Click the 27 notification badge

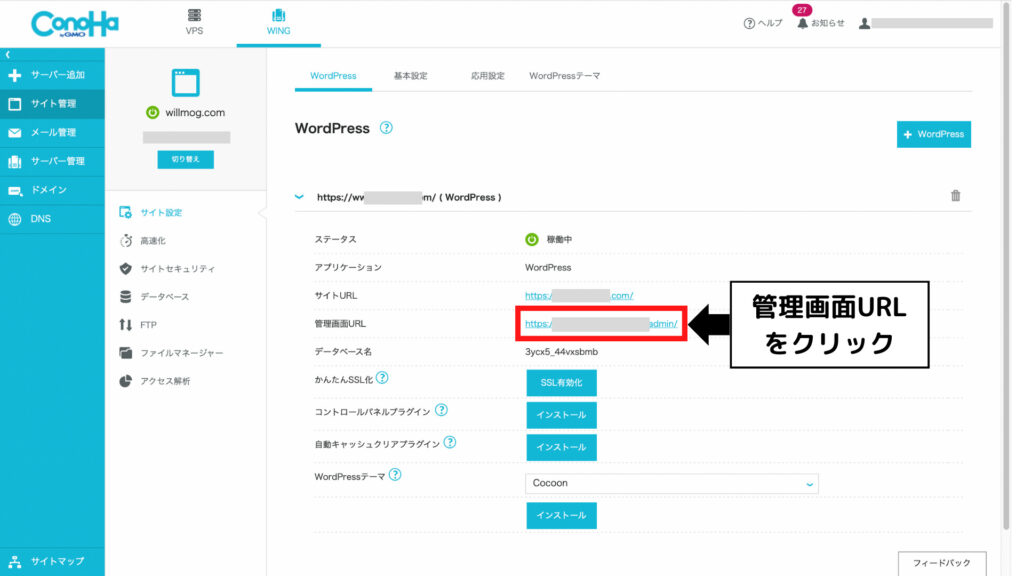[x=801, y=10]
